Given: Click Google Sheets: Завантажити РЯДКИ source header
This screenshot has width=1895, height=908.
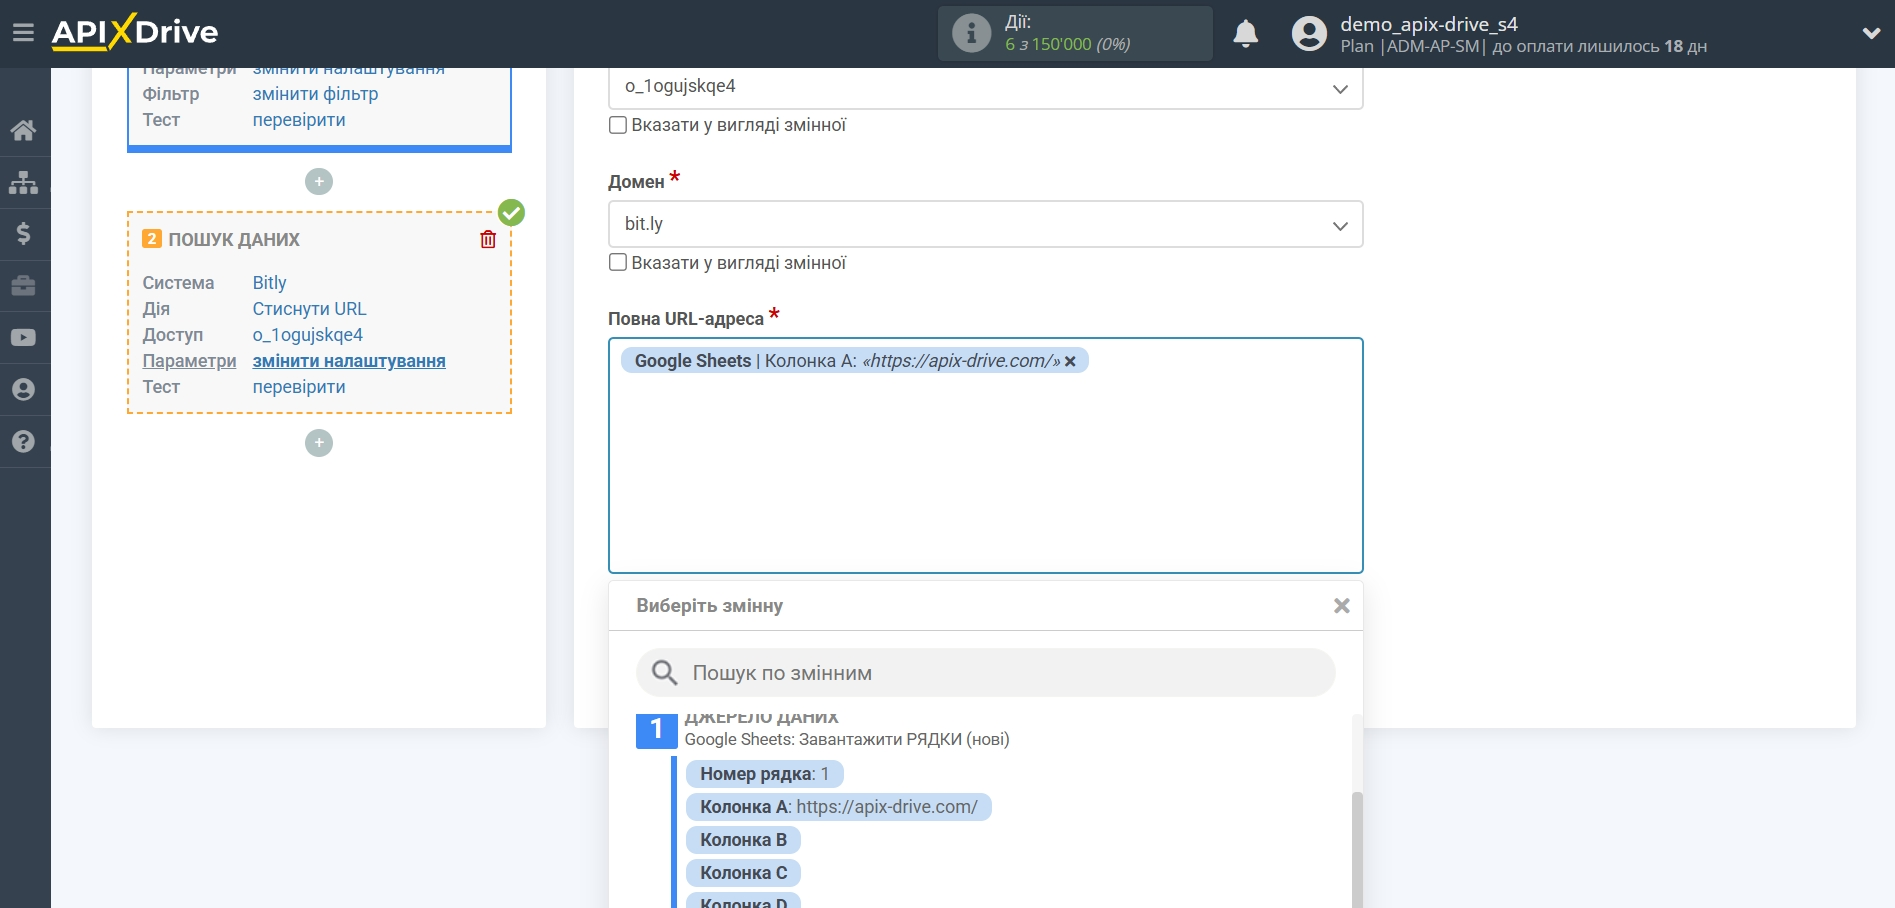Looking at the screenshot, I should [x=847, y=740].
